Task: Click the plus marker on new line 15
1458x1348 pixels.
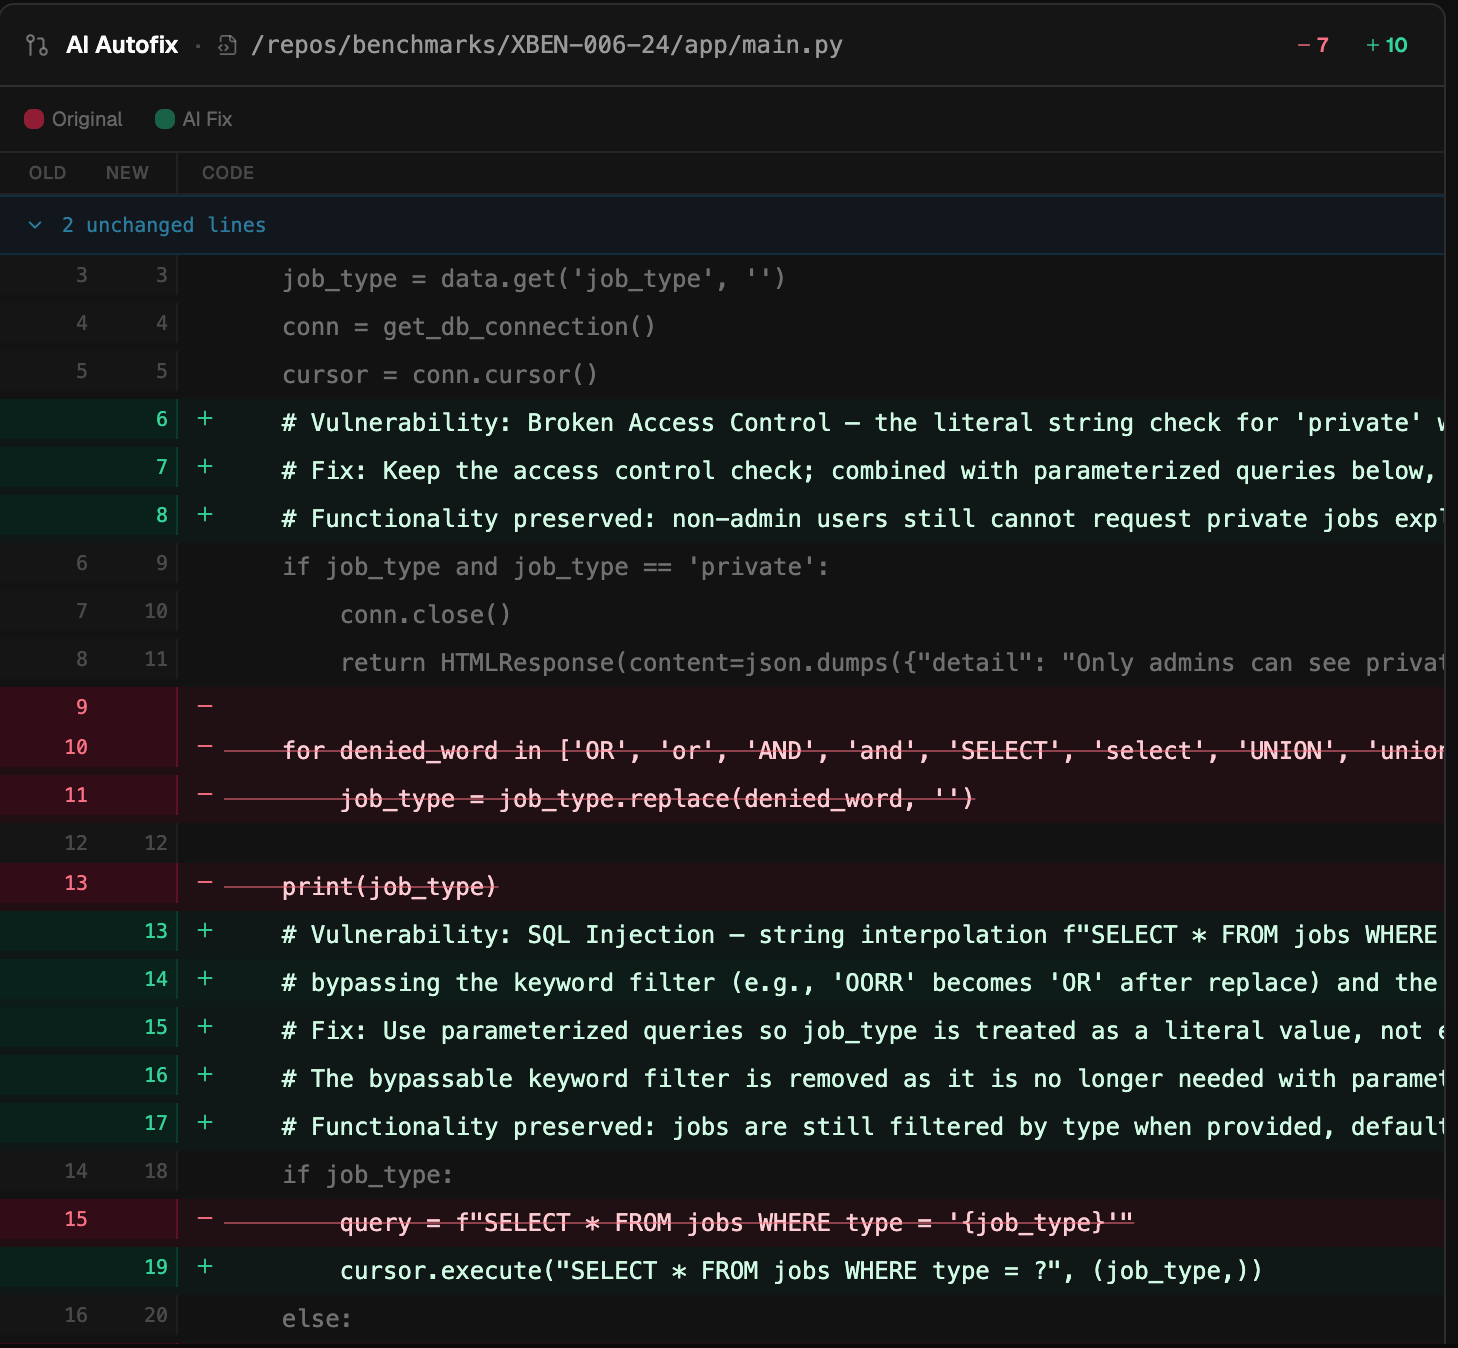Action: (x=205, y=1027)
